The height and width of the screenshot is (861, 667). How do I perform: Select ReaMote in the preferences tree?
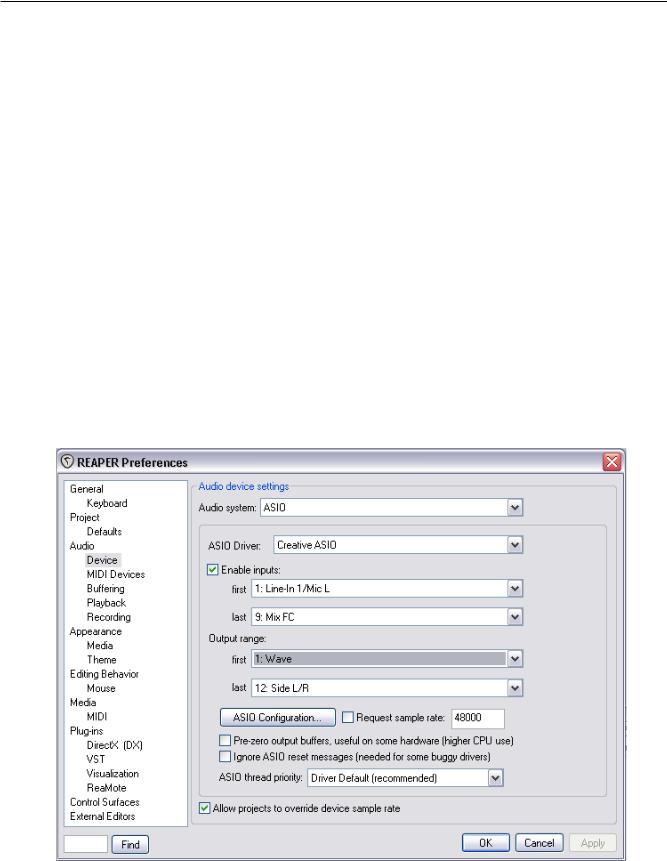[106, 788]
